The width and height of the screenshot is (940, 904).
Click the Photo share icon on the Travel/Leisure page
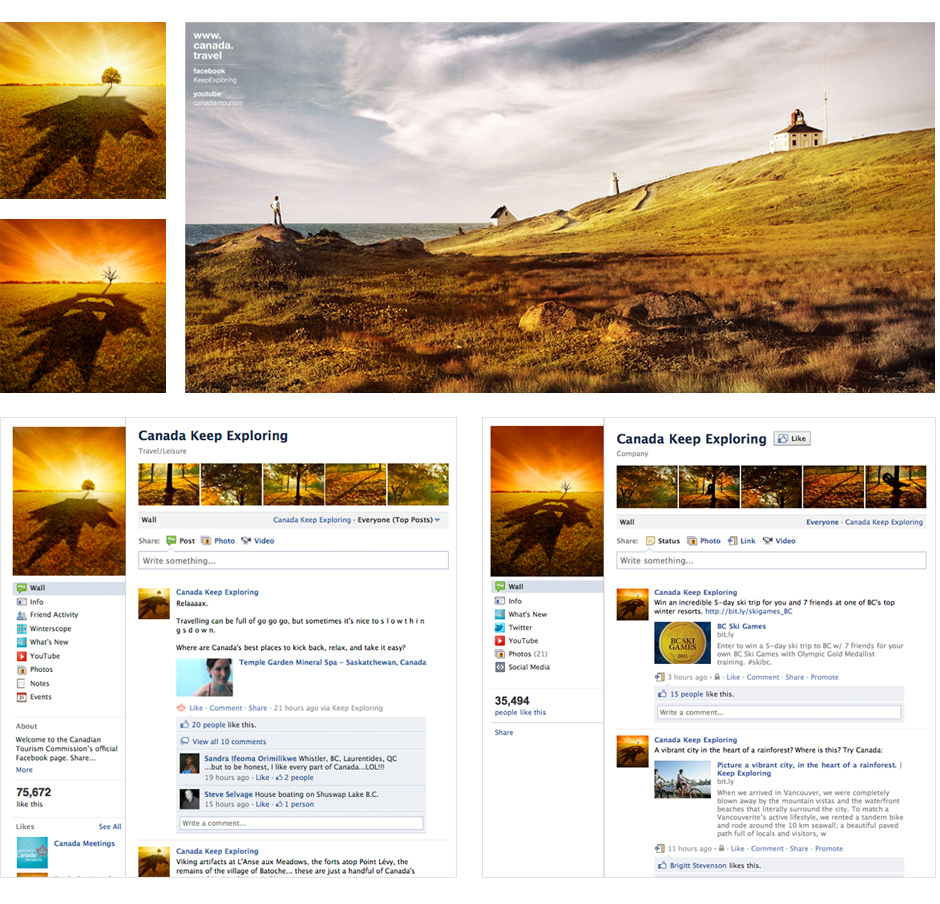[206, 541]
